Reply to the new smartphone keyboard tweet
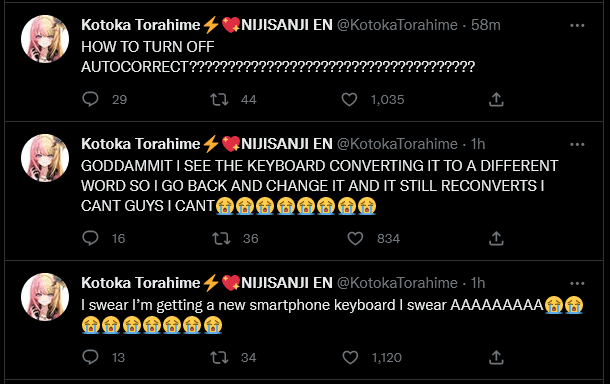The image size is (610, 384). [x=90, y=357]
